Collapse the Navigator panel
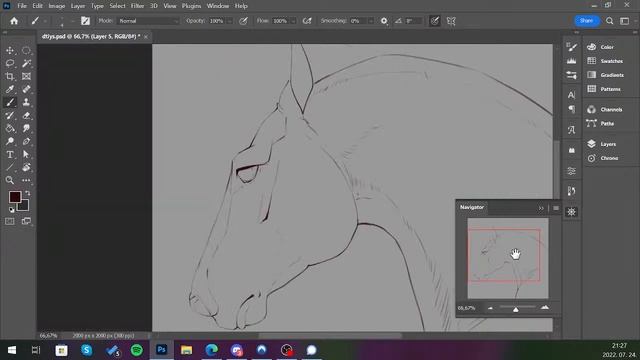Screen dimensions: 640x360 541,208
